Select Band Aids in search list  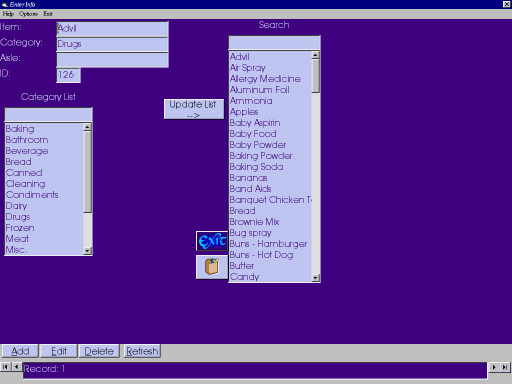click(x=270, y=189)
